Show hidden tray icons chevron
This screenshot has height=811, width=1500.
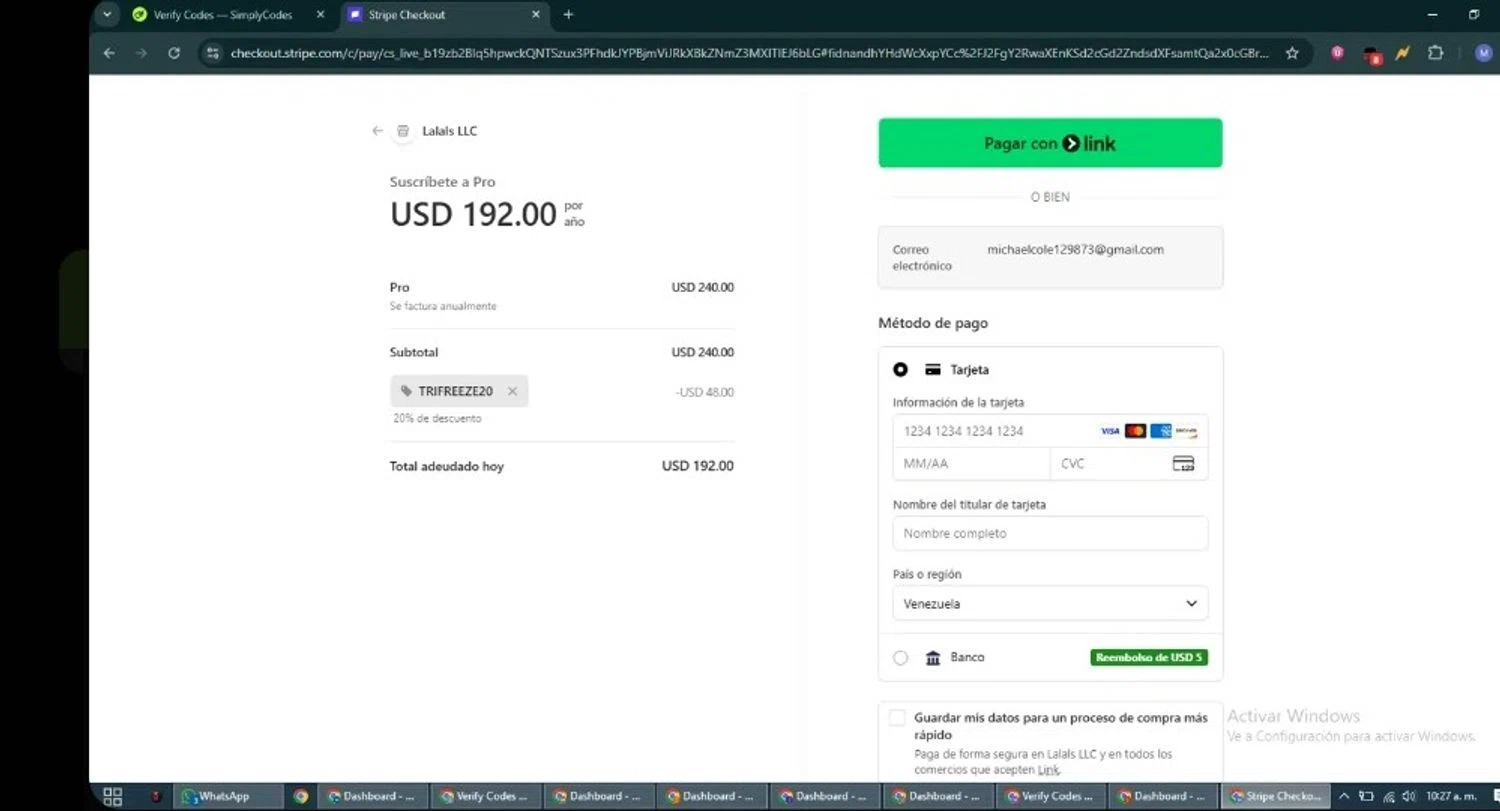tap(1344, 796)
